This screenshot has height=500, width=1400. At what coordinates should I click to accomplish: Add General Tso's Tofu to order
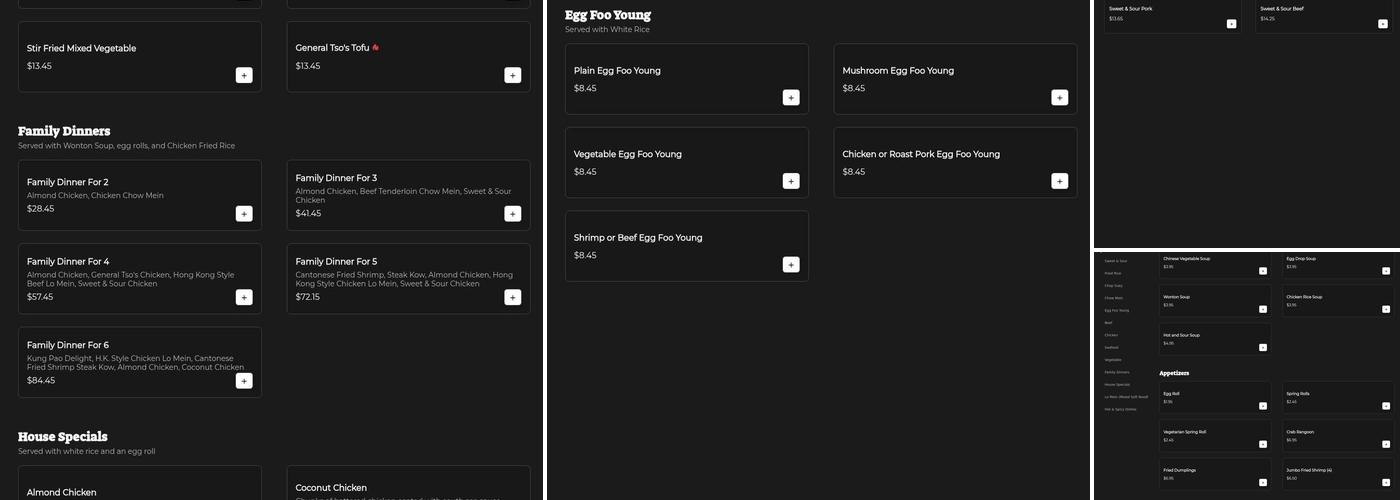pos(512,75)
